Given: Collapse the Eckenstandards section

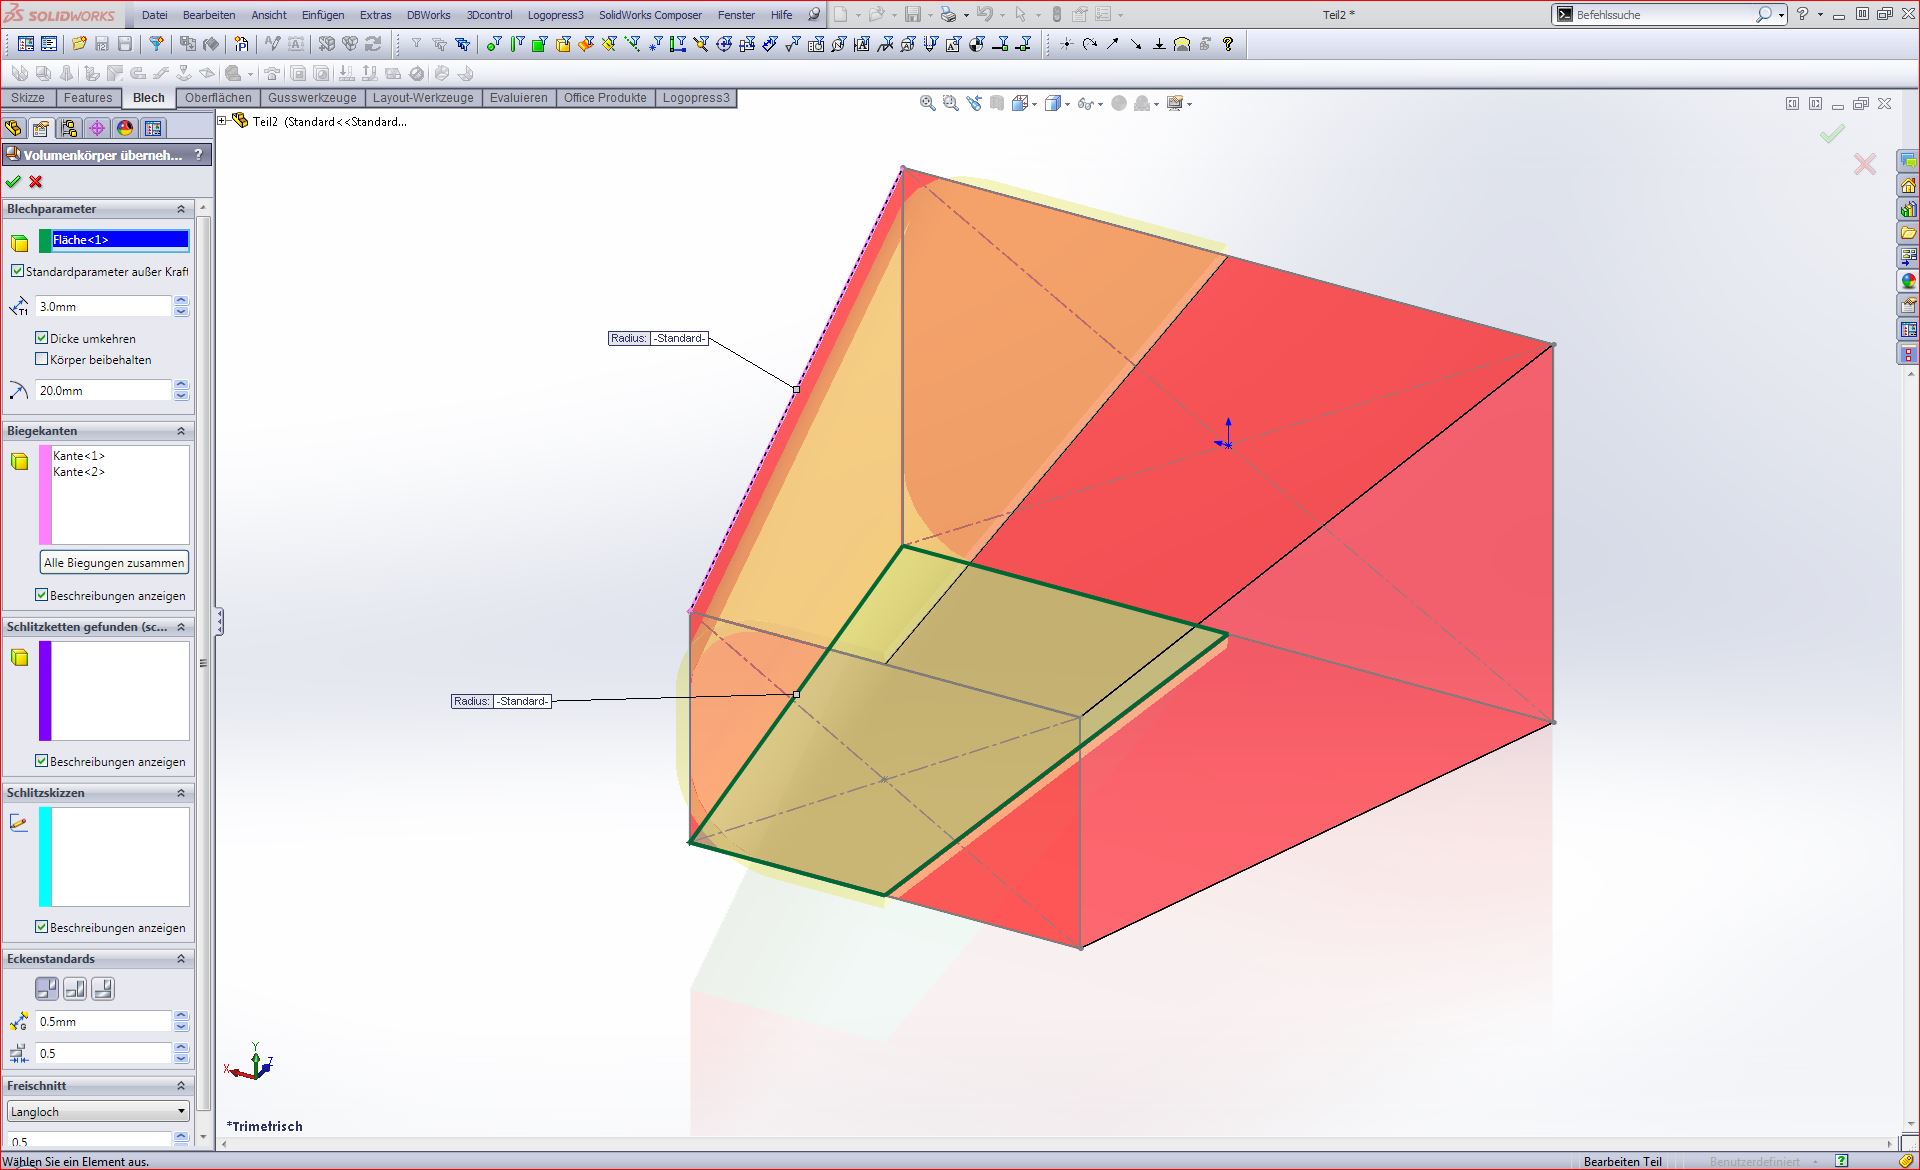Looking at the screenshot, I should (x=181, y=959).
